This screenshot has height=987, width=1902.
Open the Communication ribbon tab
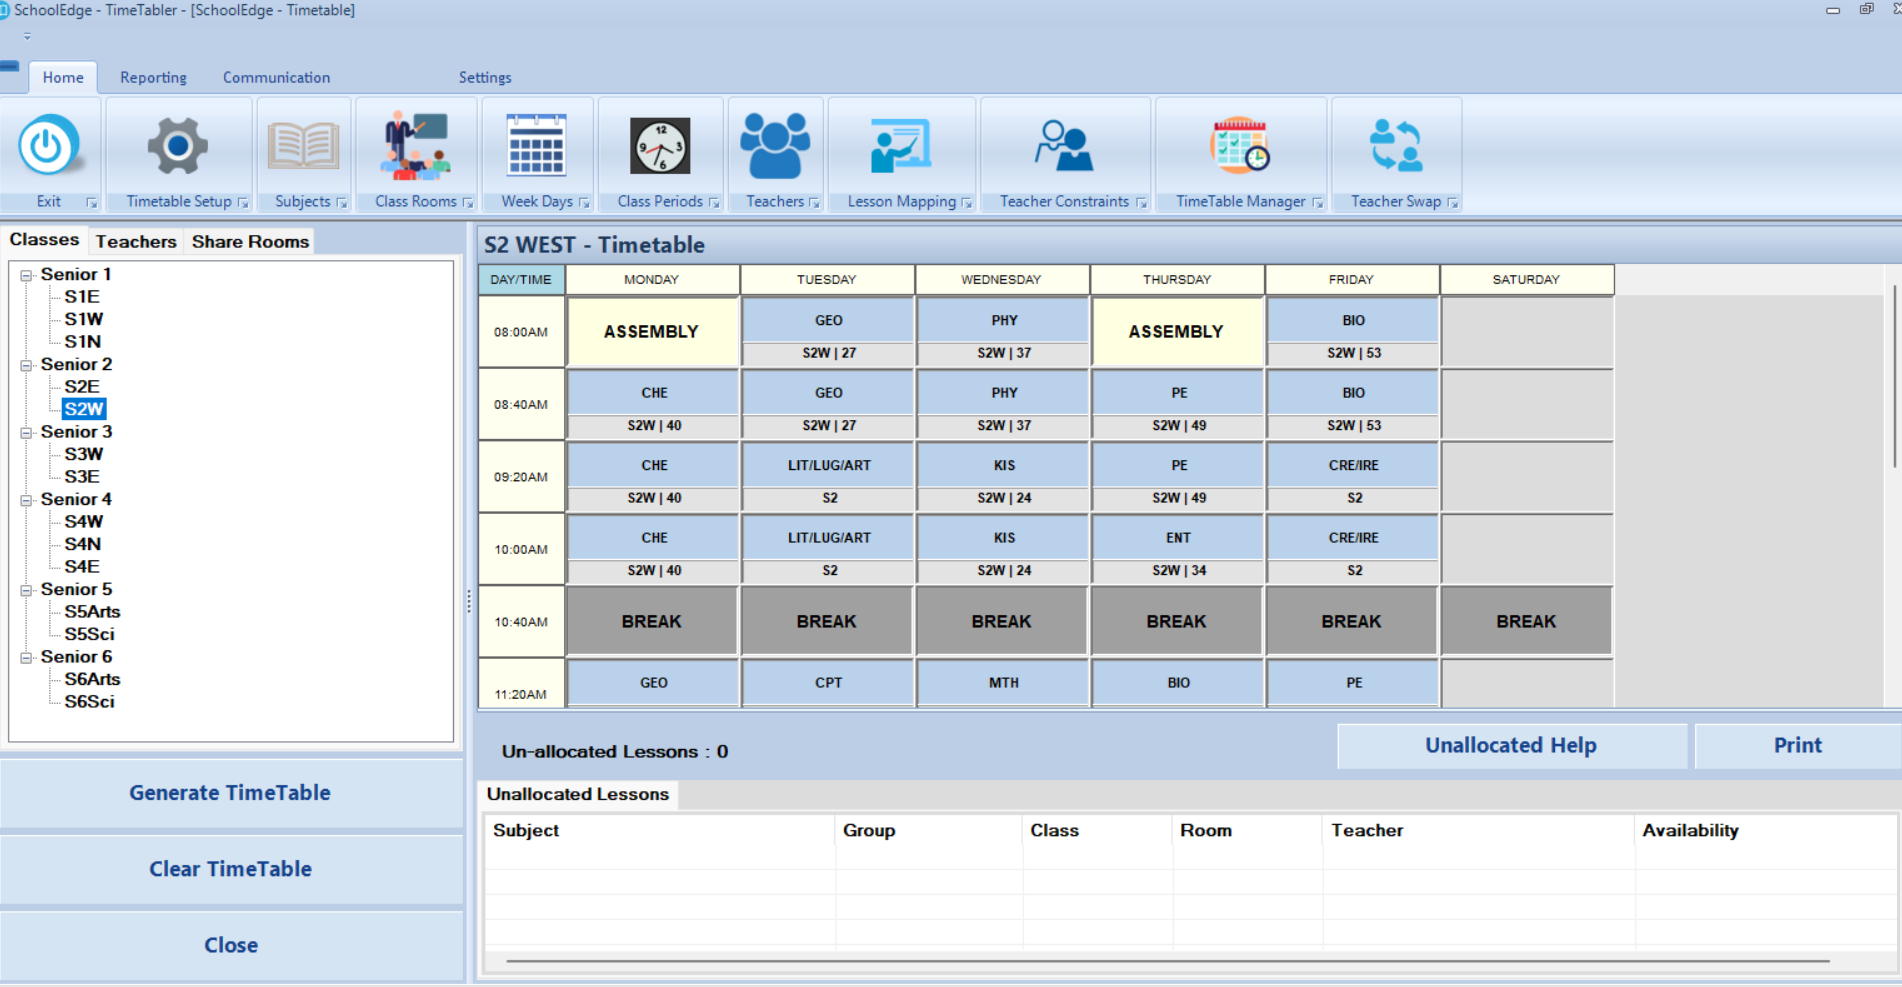(276, 77)
